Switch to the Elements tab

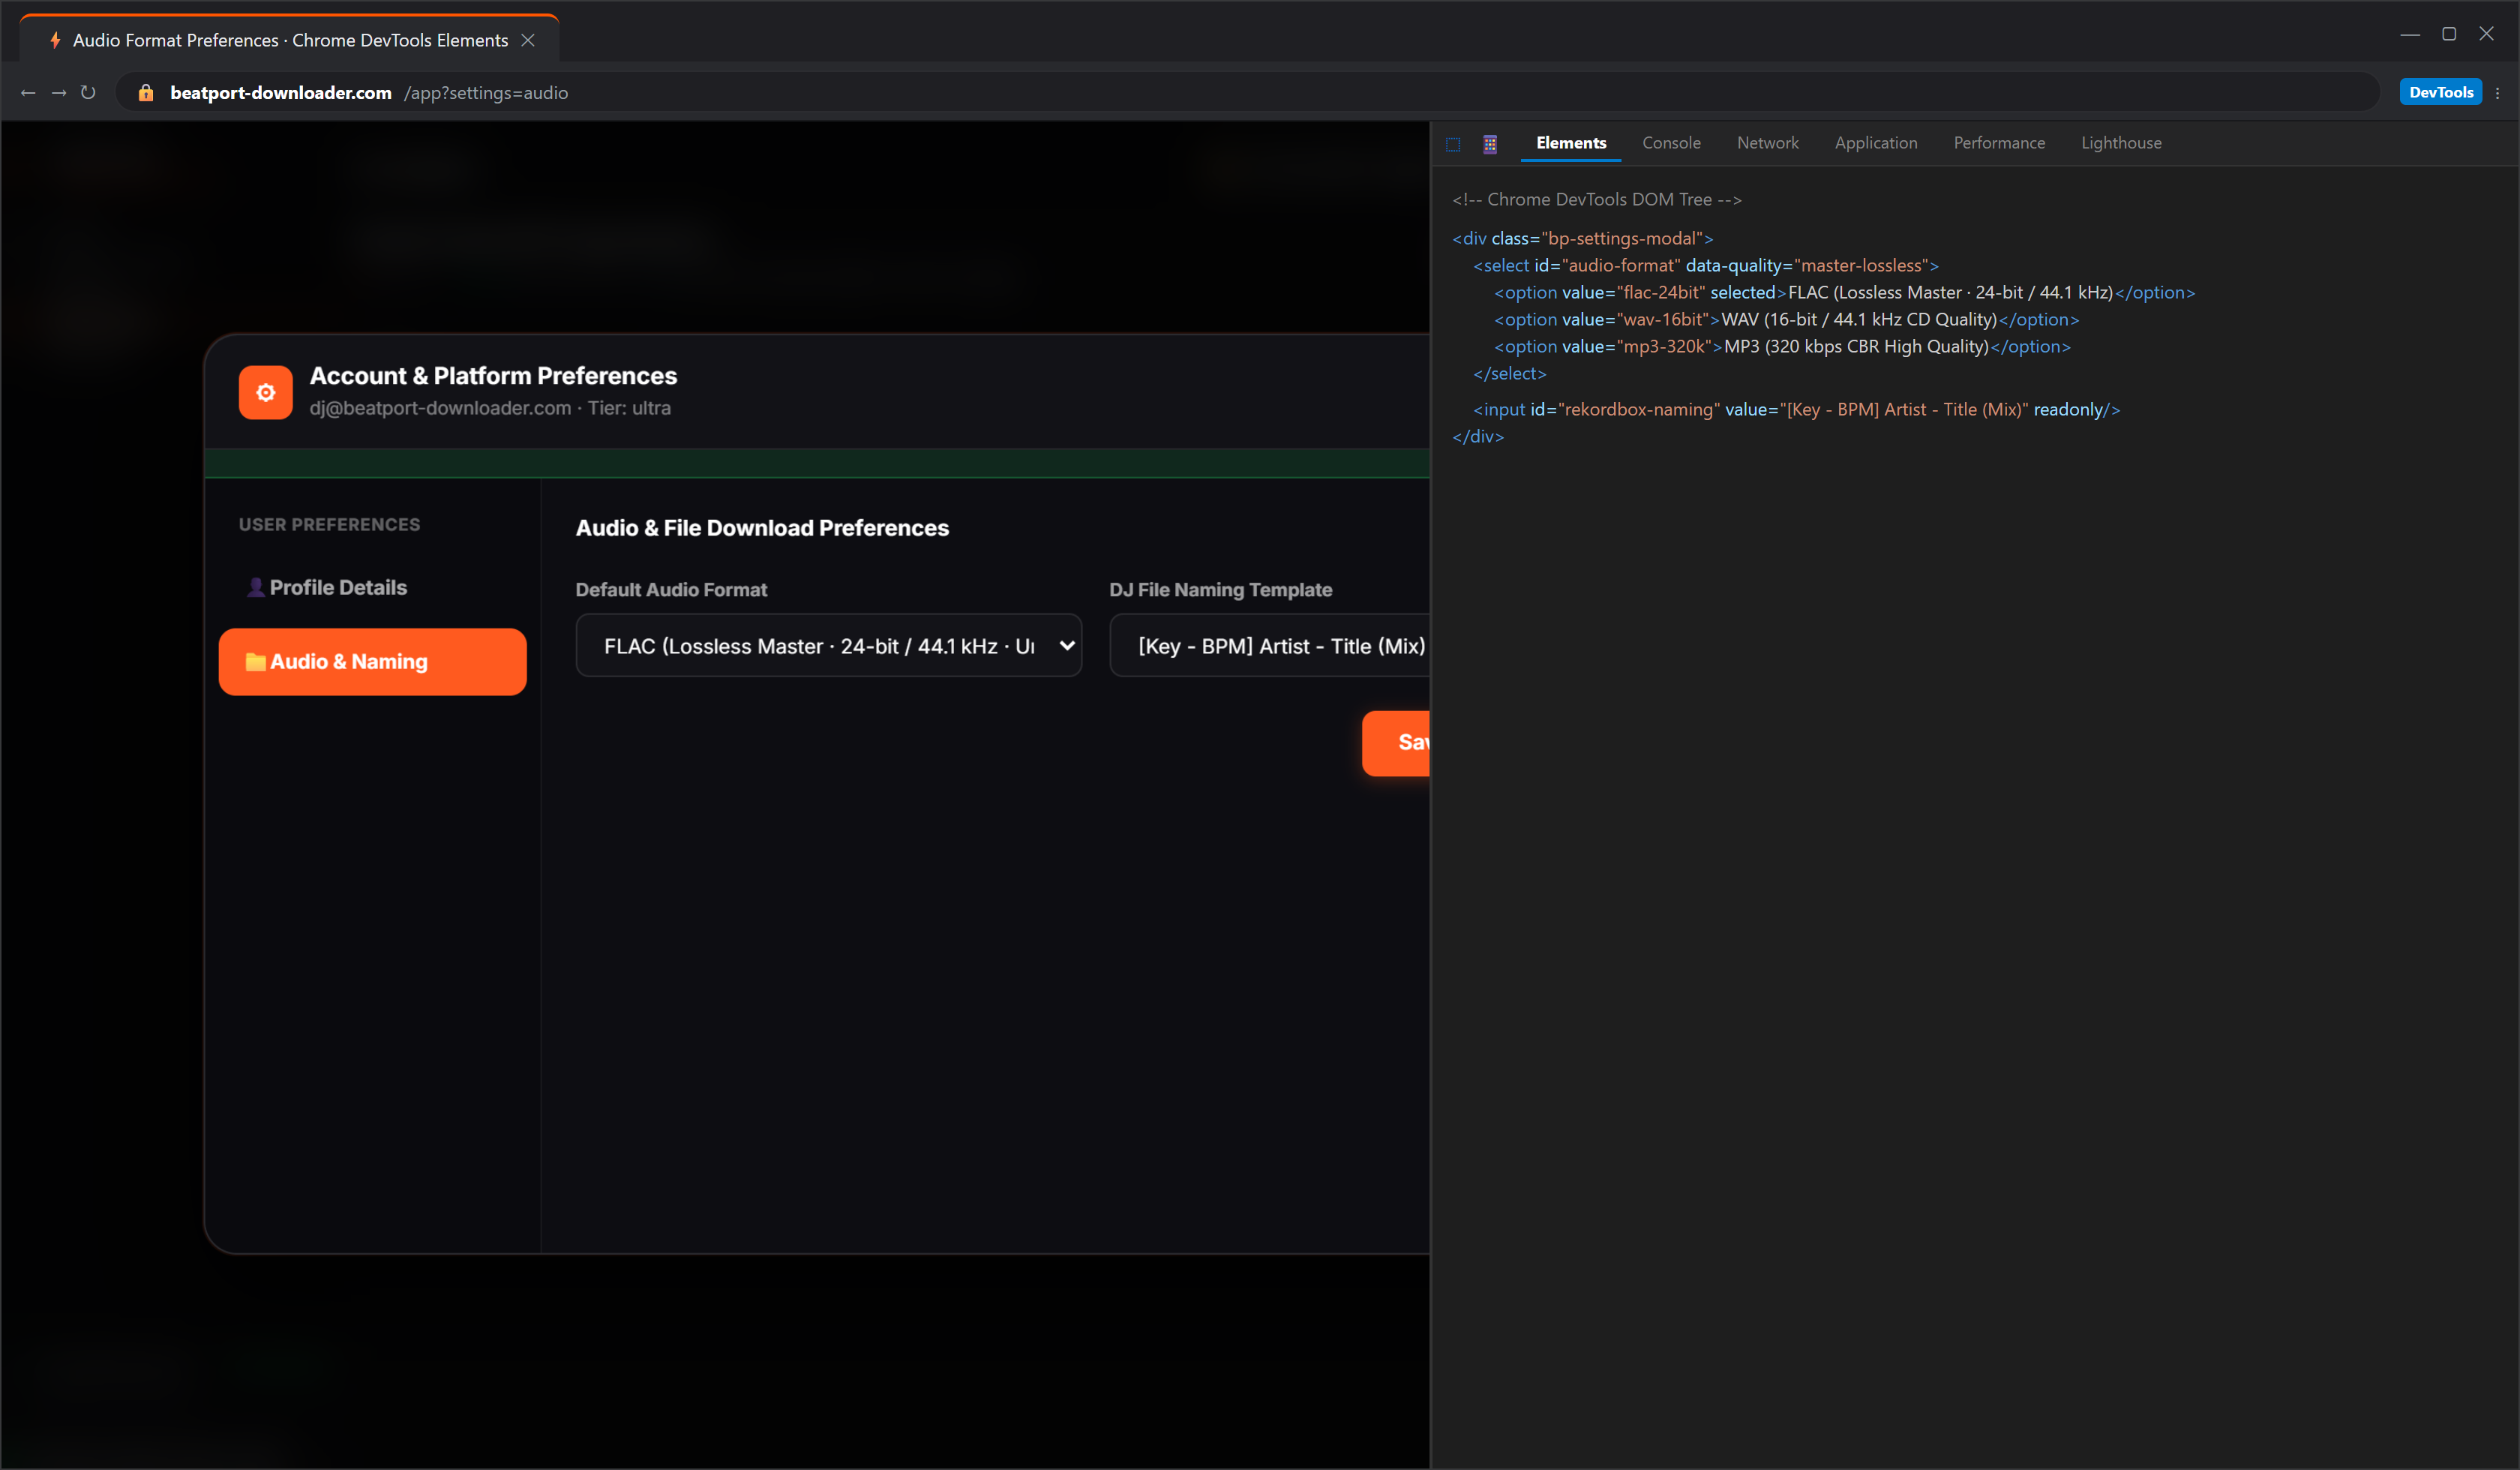point(1570,143)
